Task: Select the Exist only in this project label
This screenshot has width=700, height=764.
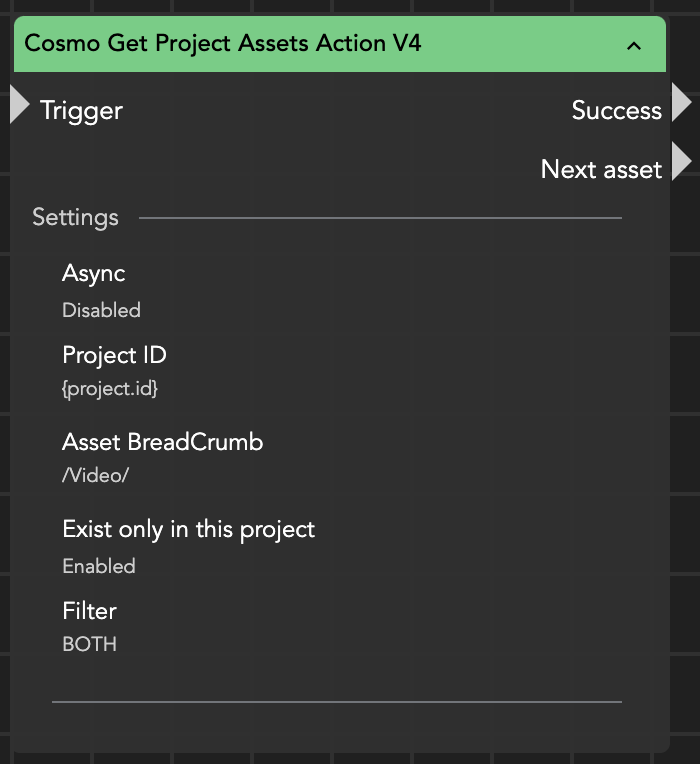Action: 188,529
